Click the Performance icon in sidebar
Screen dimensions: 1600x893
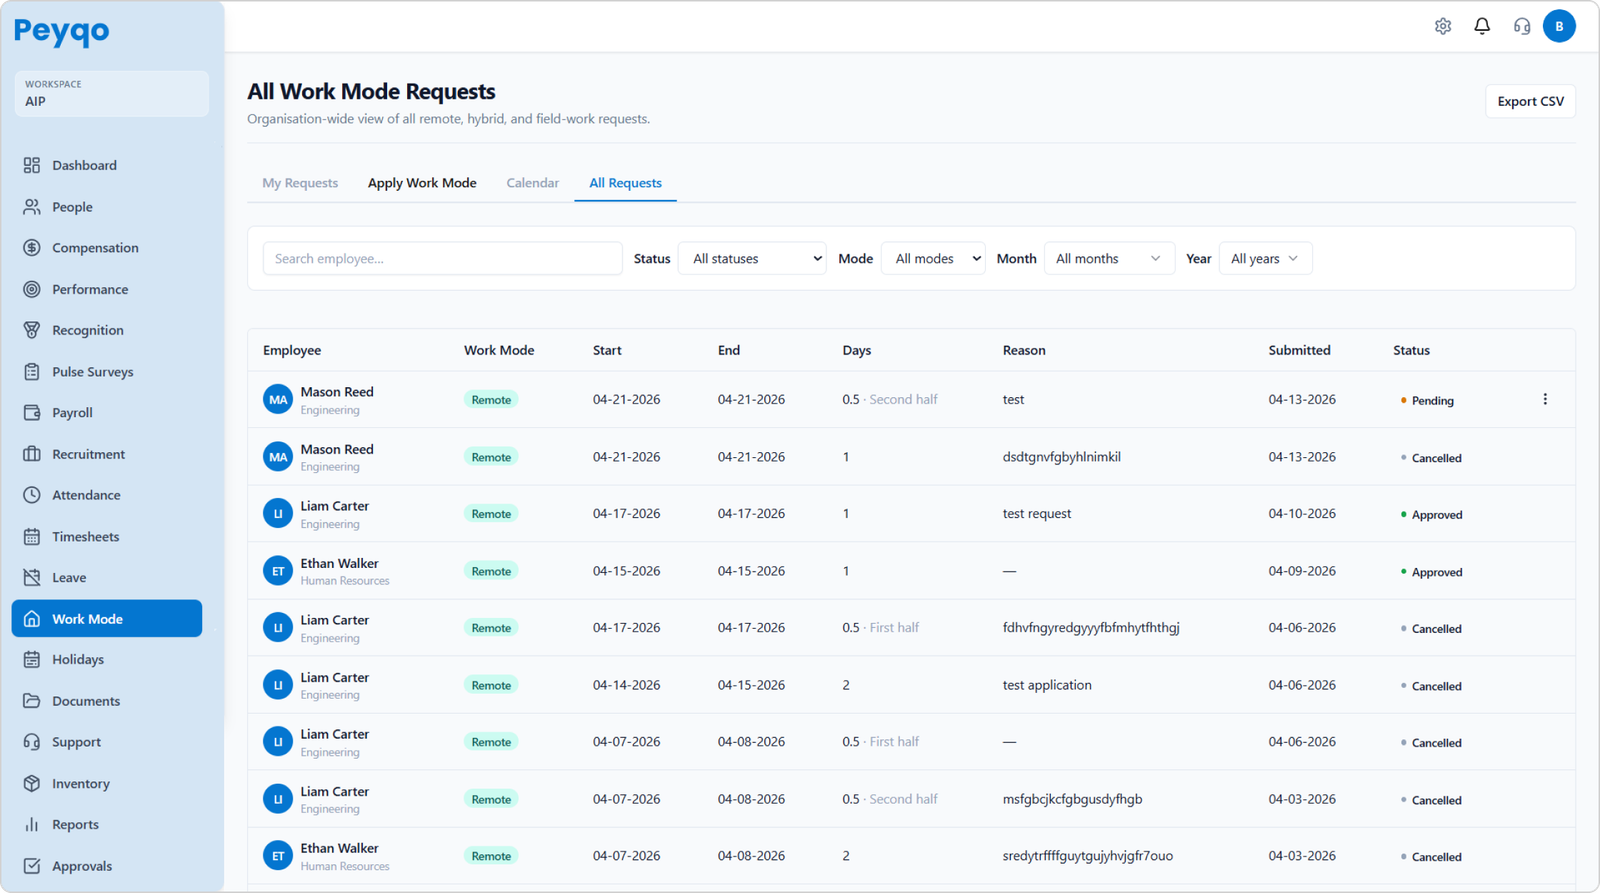pos(32,289)
